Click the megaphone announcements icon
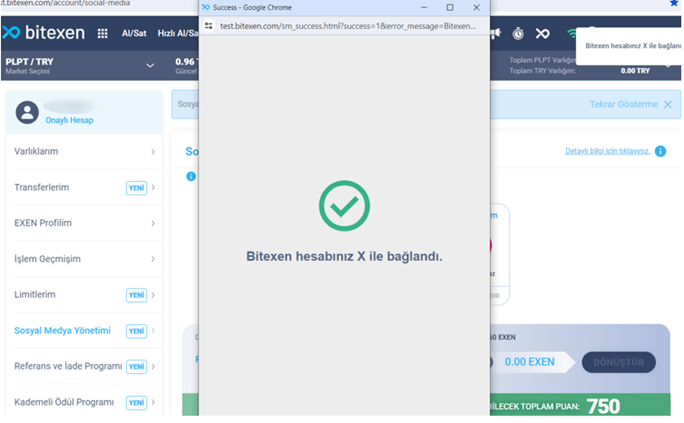The image size is (684, 423). click(496, 34)
